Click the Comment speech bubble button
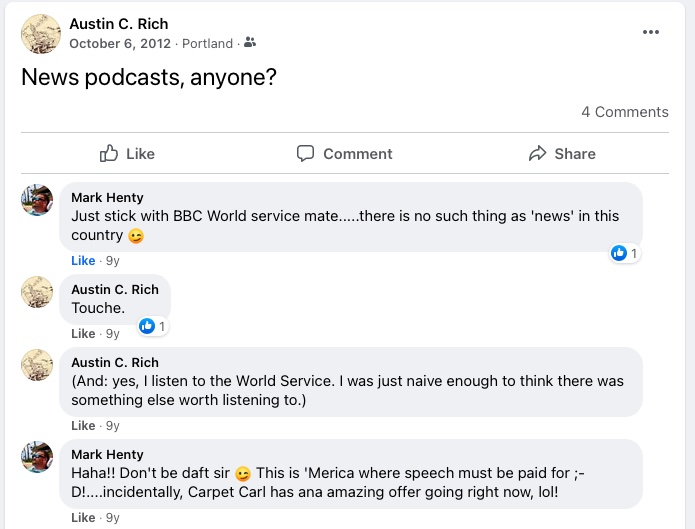 tap(344, 153)
